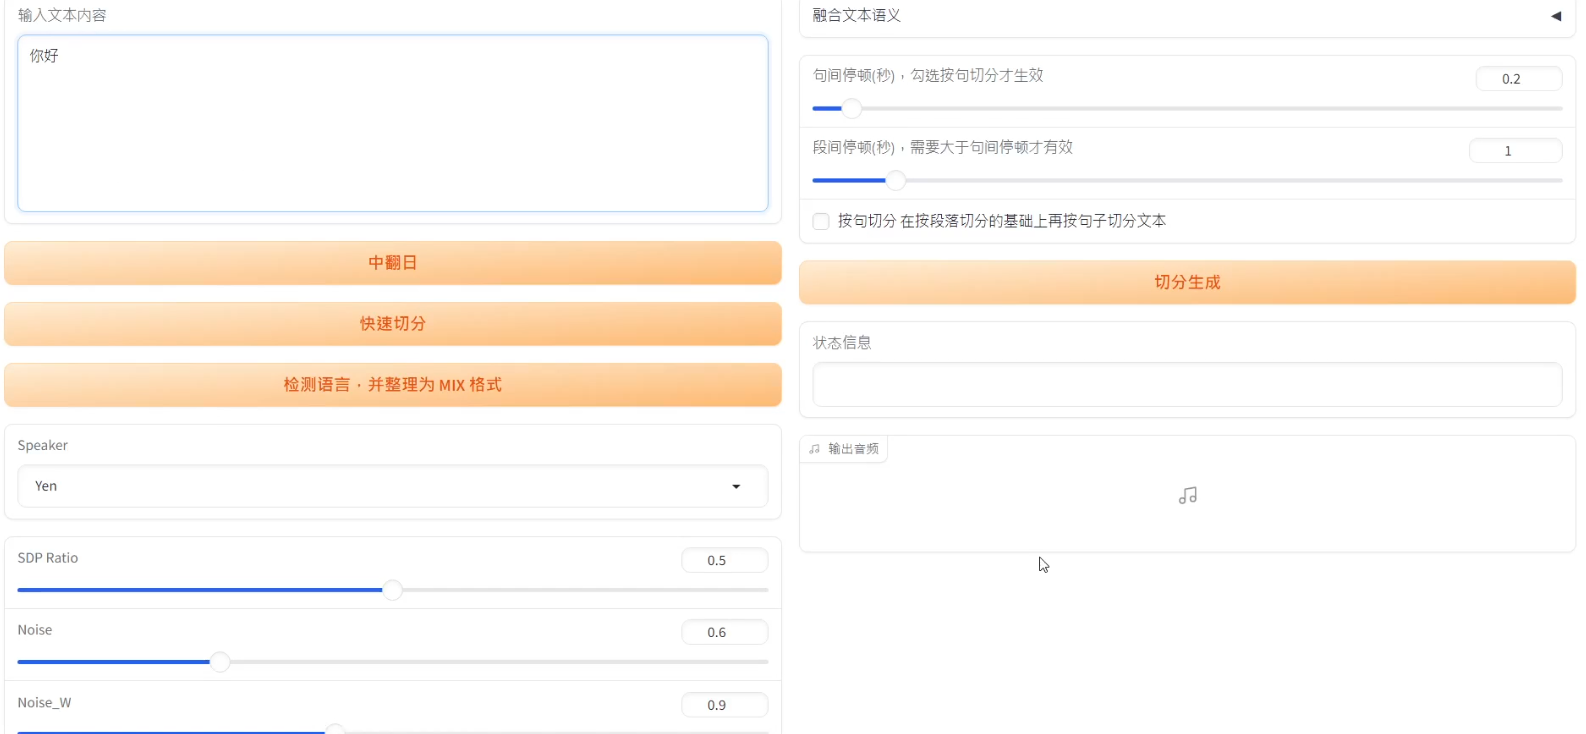Click the 融合文本语义 section title
The height and width of the screenshot is (734, 1586).
coord(857,16)
